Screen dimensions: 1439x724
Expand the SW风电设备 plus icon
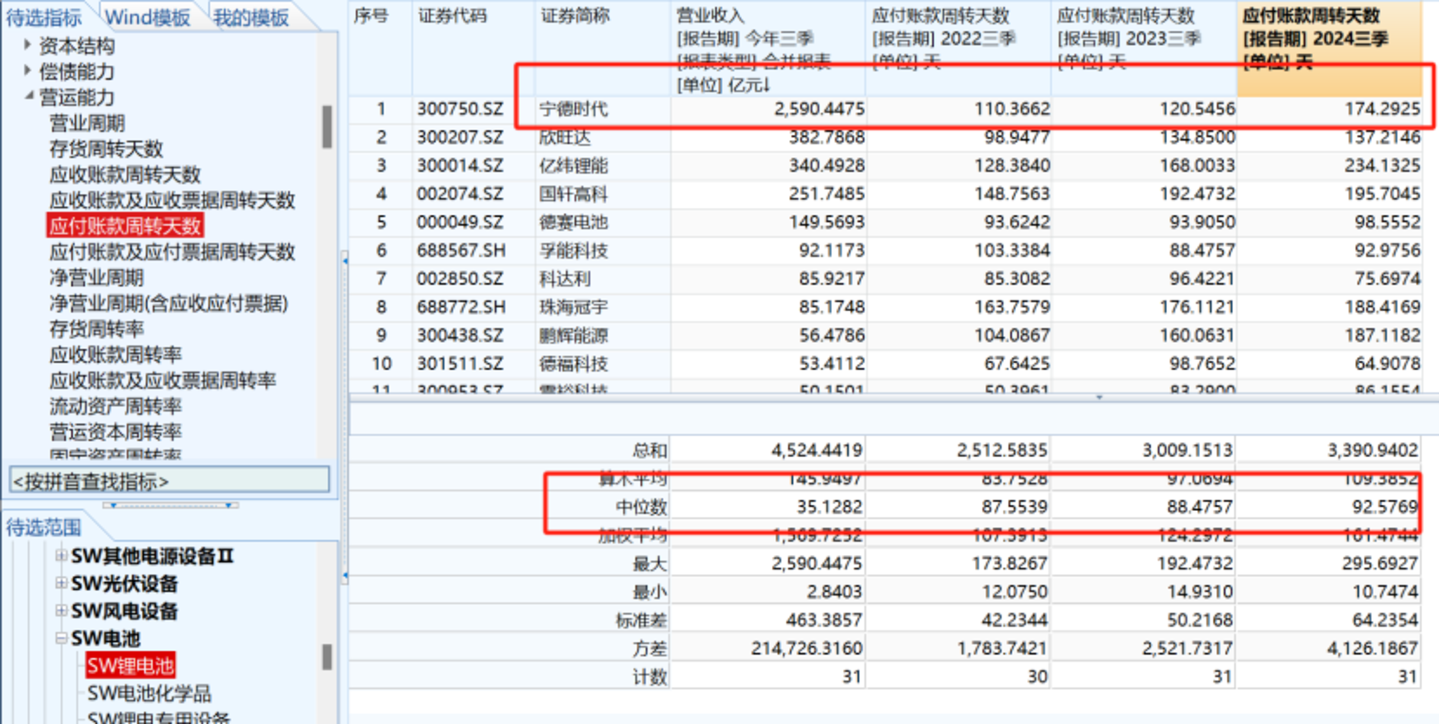[x=62, y=611]
